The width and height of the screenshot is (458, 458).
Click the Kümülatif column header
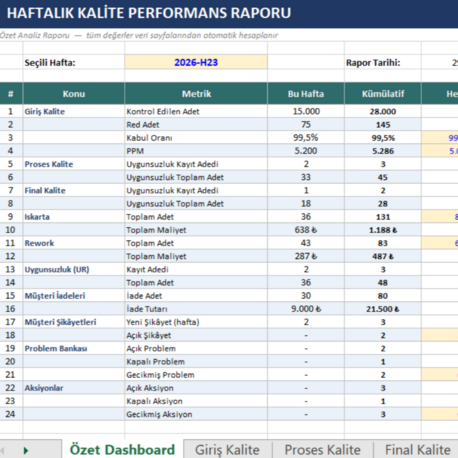point(383,94)
